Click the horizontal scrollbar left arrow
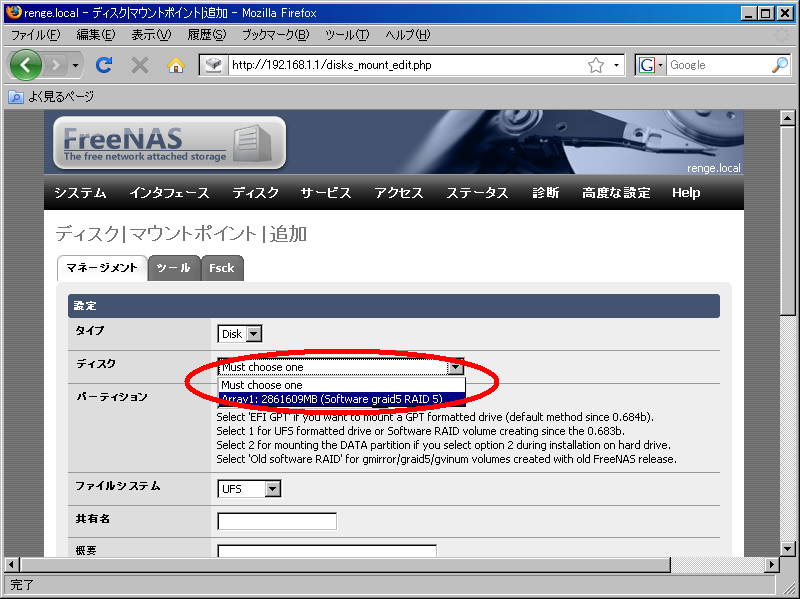Image resolution: width=800 pixels, height=599 pixels. (12, 565)
